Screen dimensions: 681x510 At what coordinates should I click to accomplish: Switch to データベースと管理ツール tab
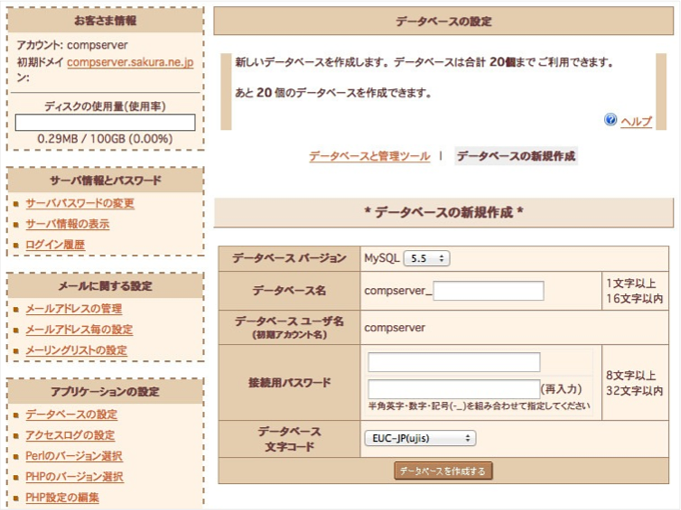370,156
